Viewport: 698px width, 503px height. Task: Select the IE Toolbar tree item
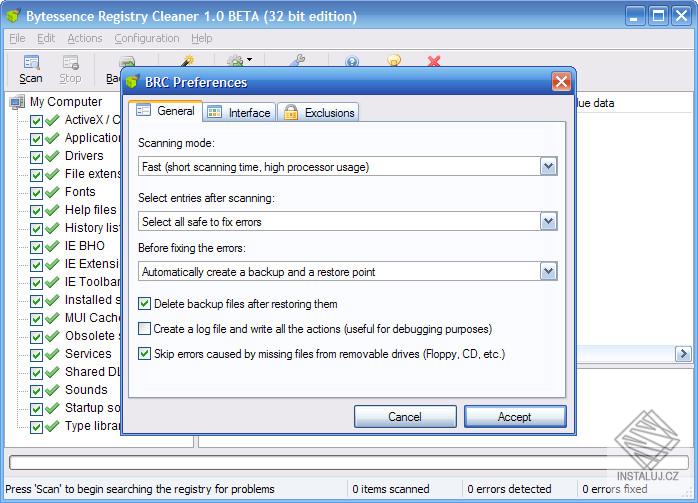93,282
